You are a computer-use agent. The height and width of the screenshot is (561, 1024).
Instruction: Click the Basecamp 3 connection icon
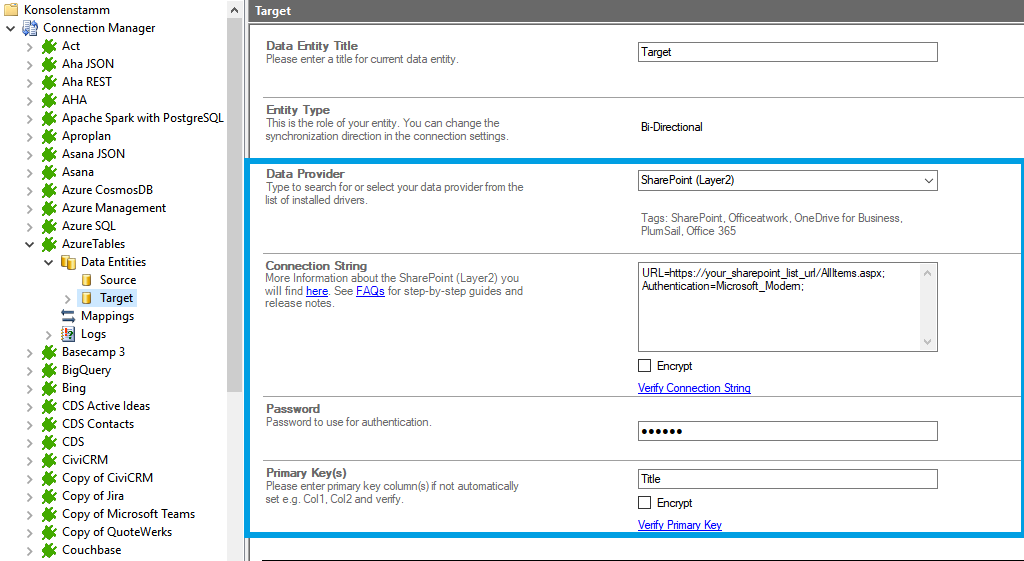pyautogui.click(x=49, y=352)
